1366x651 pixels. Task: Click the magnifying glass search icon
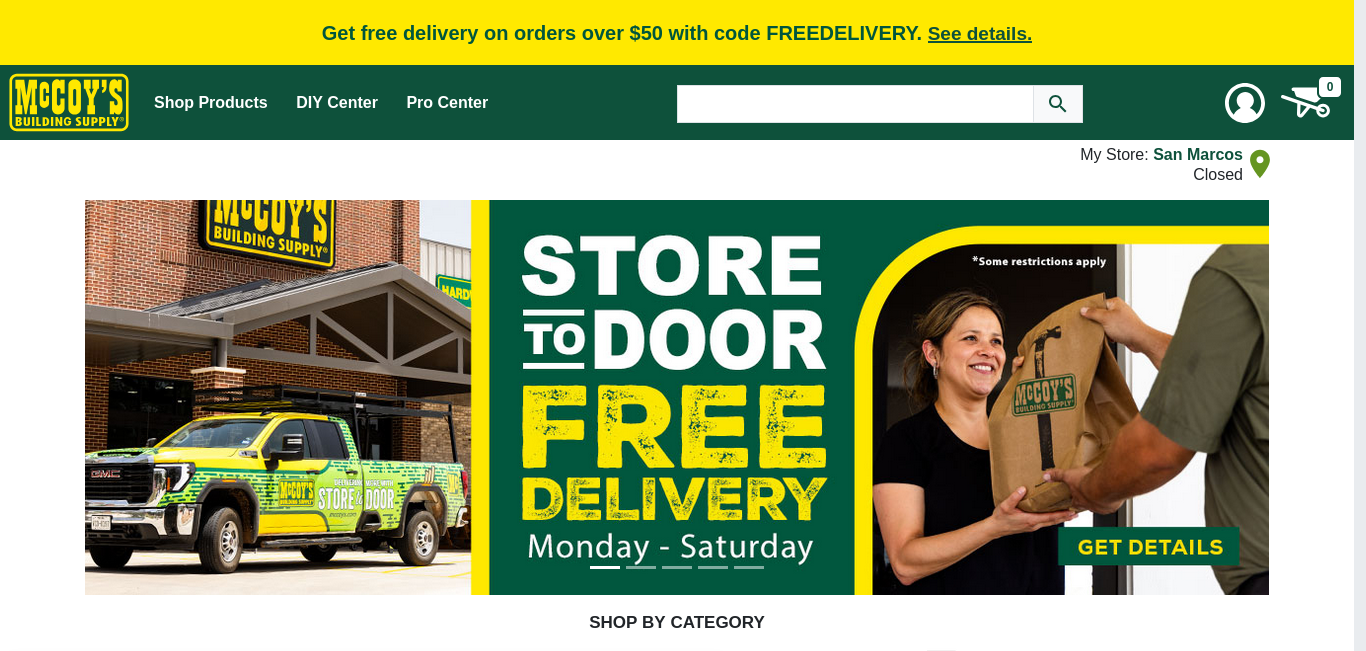(x=1058, y=104)
